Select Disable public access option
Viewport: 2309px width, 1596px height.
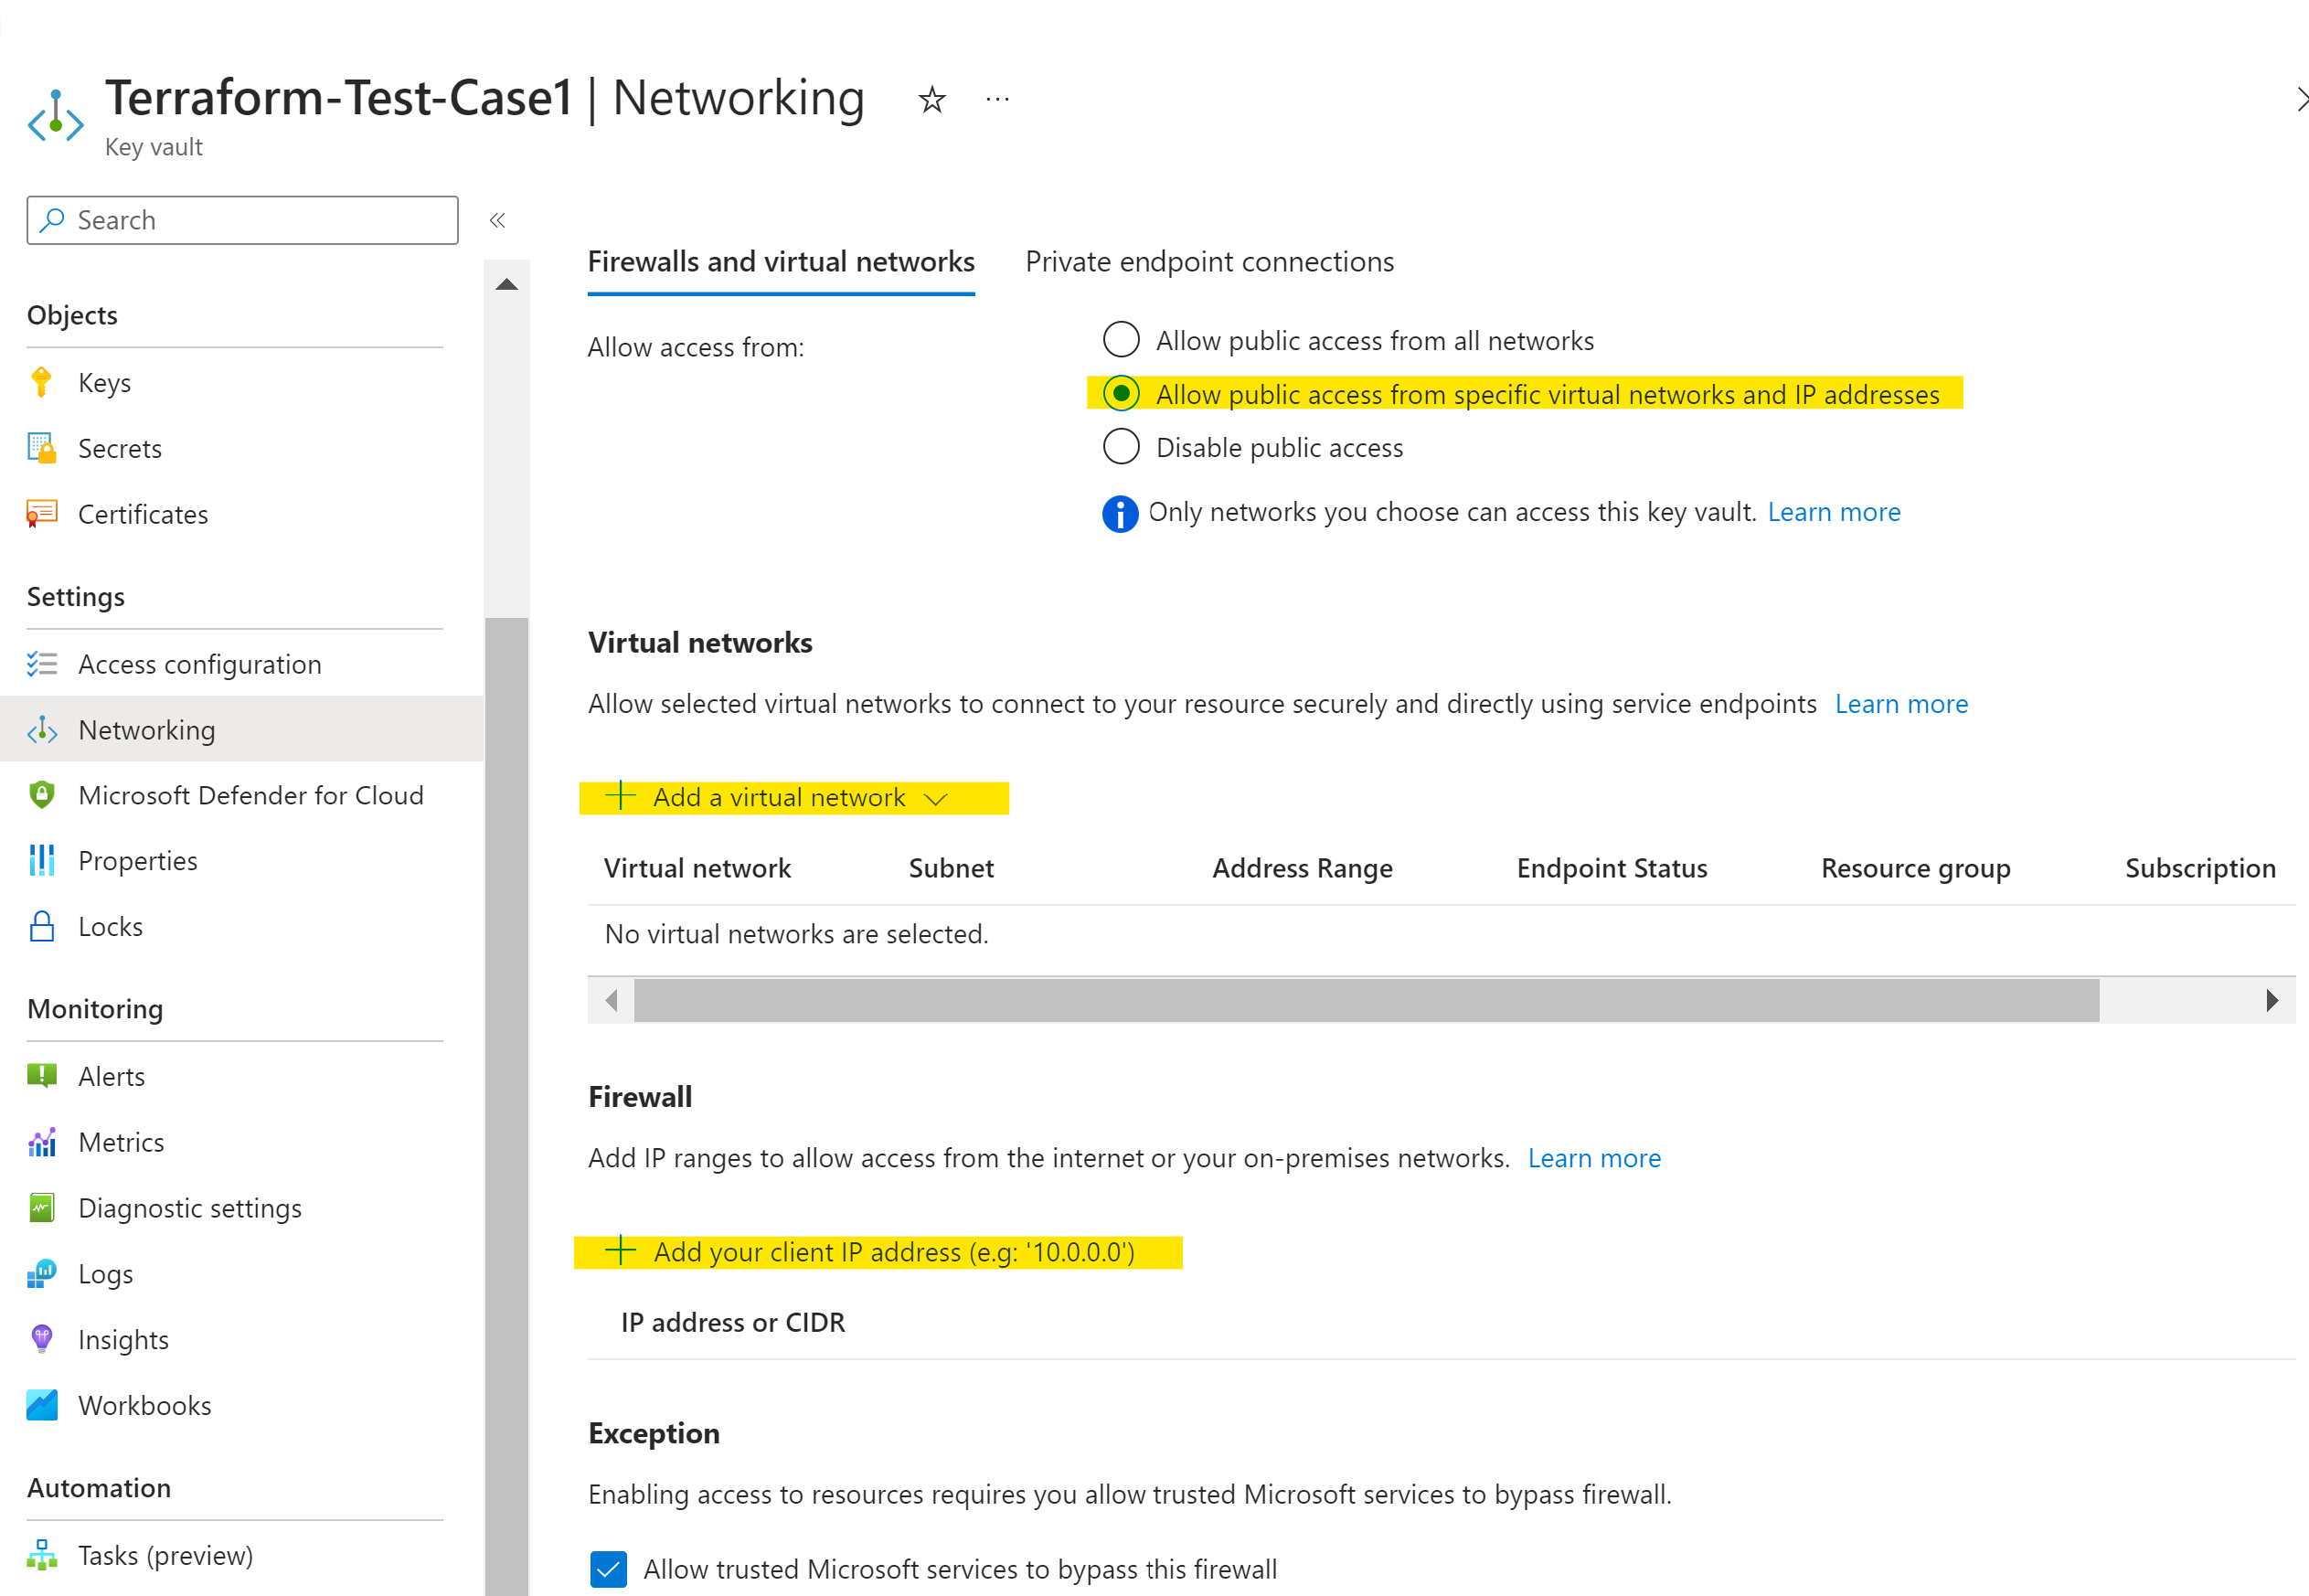point(1120,447)
